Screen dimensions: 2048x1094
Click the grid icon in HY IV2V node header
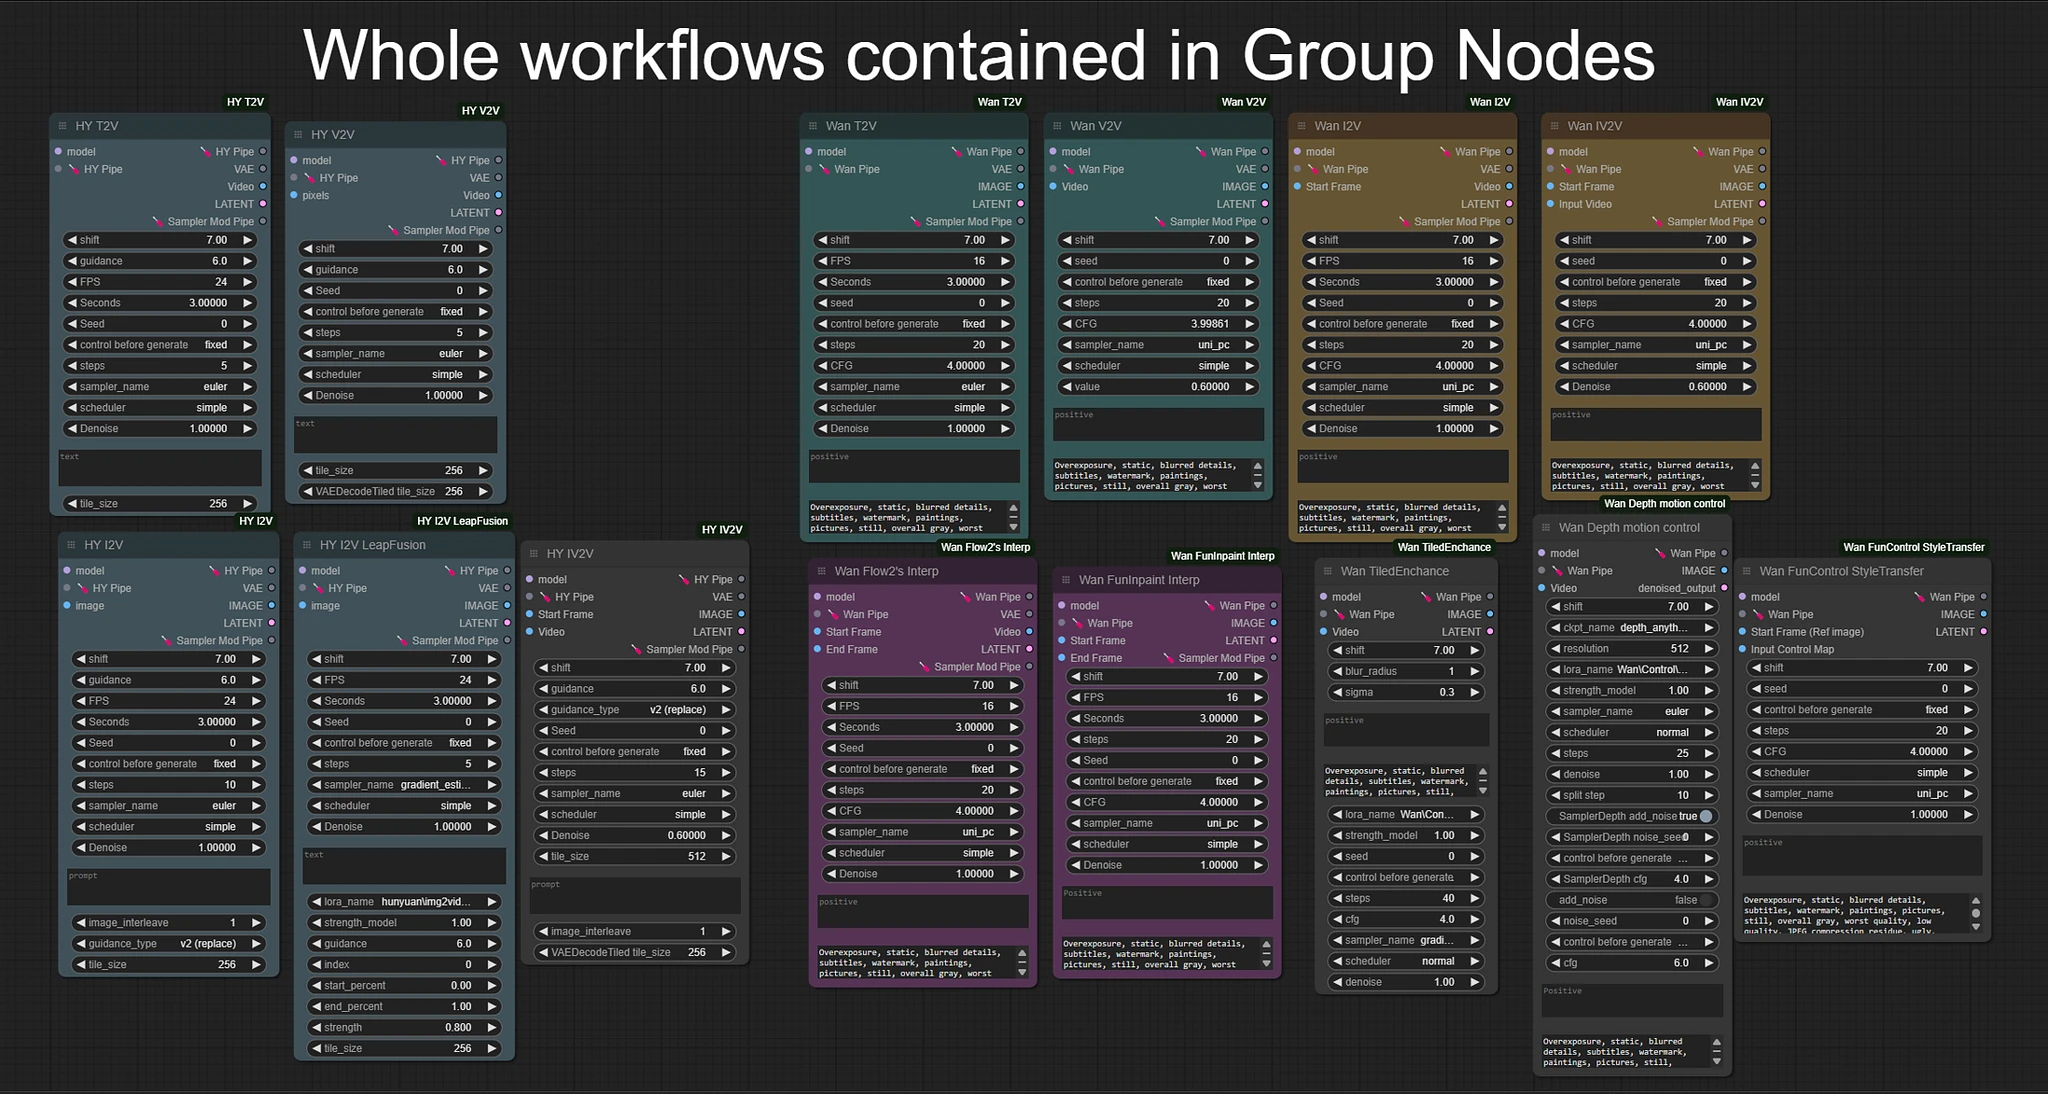(x=534, y=554)
